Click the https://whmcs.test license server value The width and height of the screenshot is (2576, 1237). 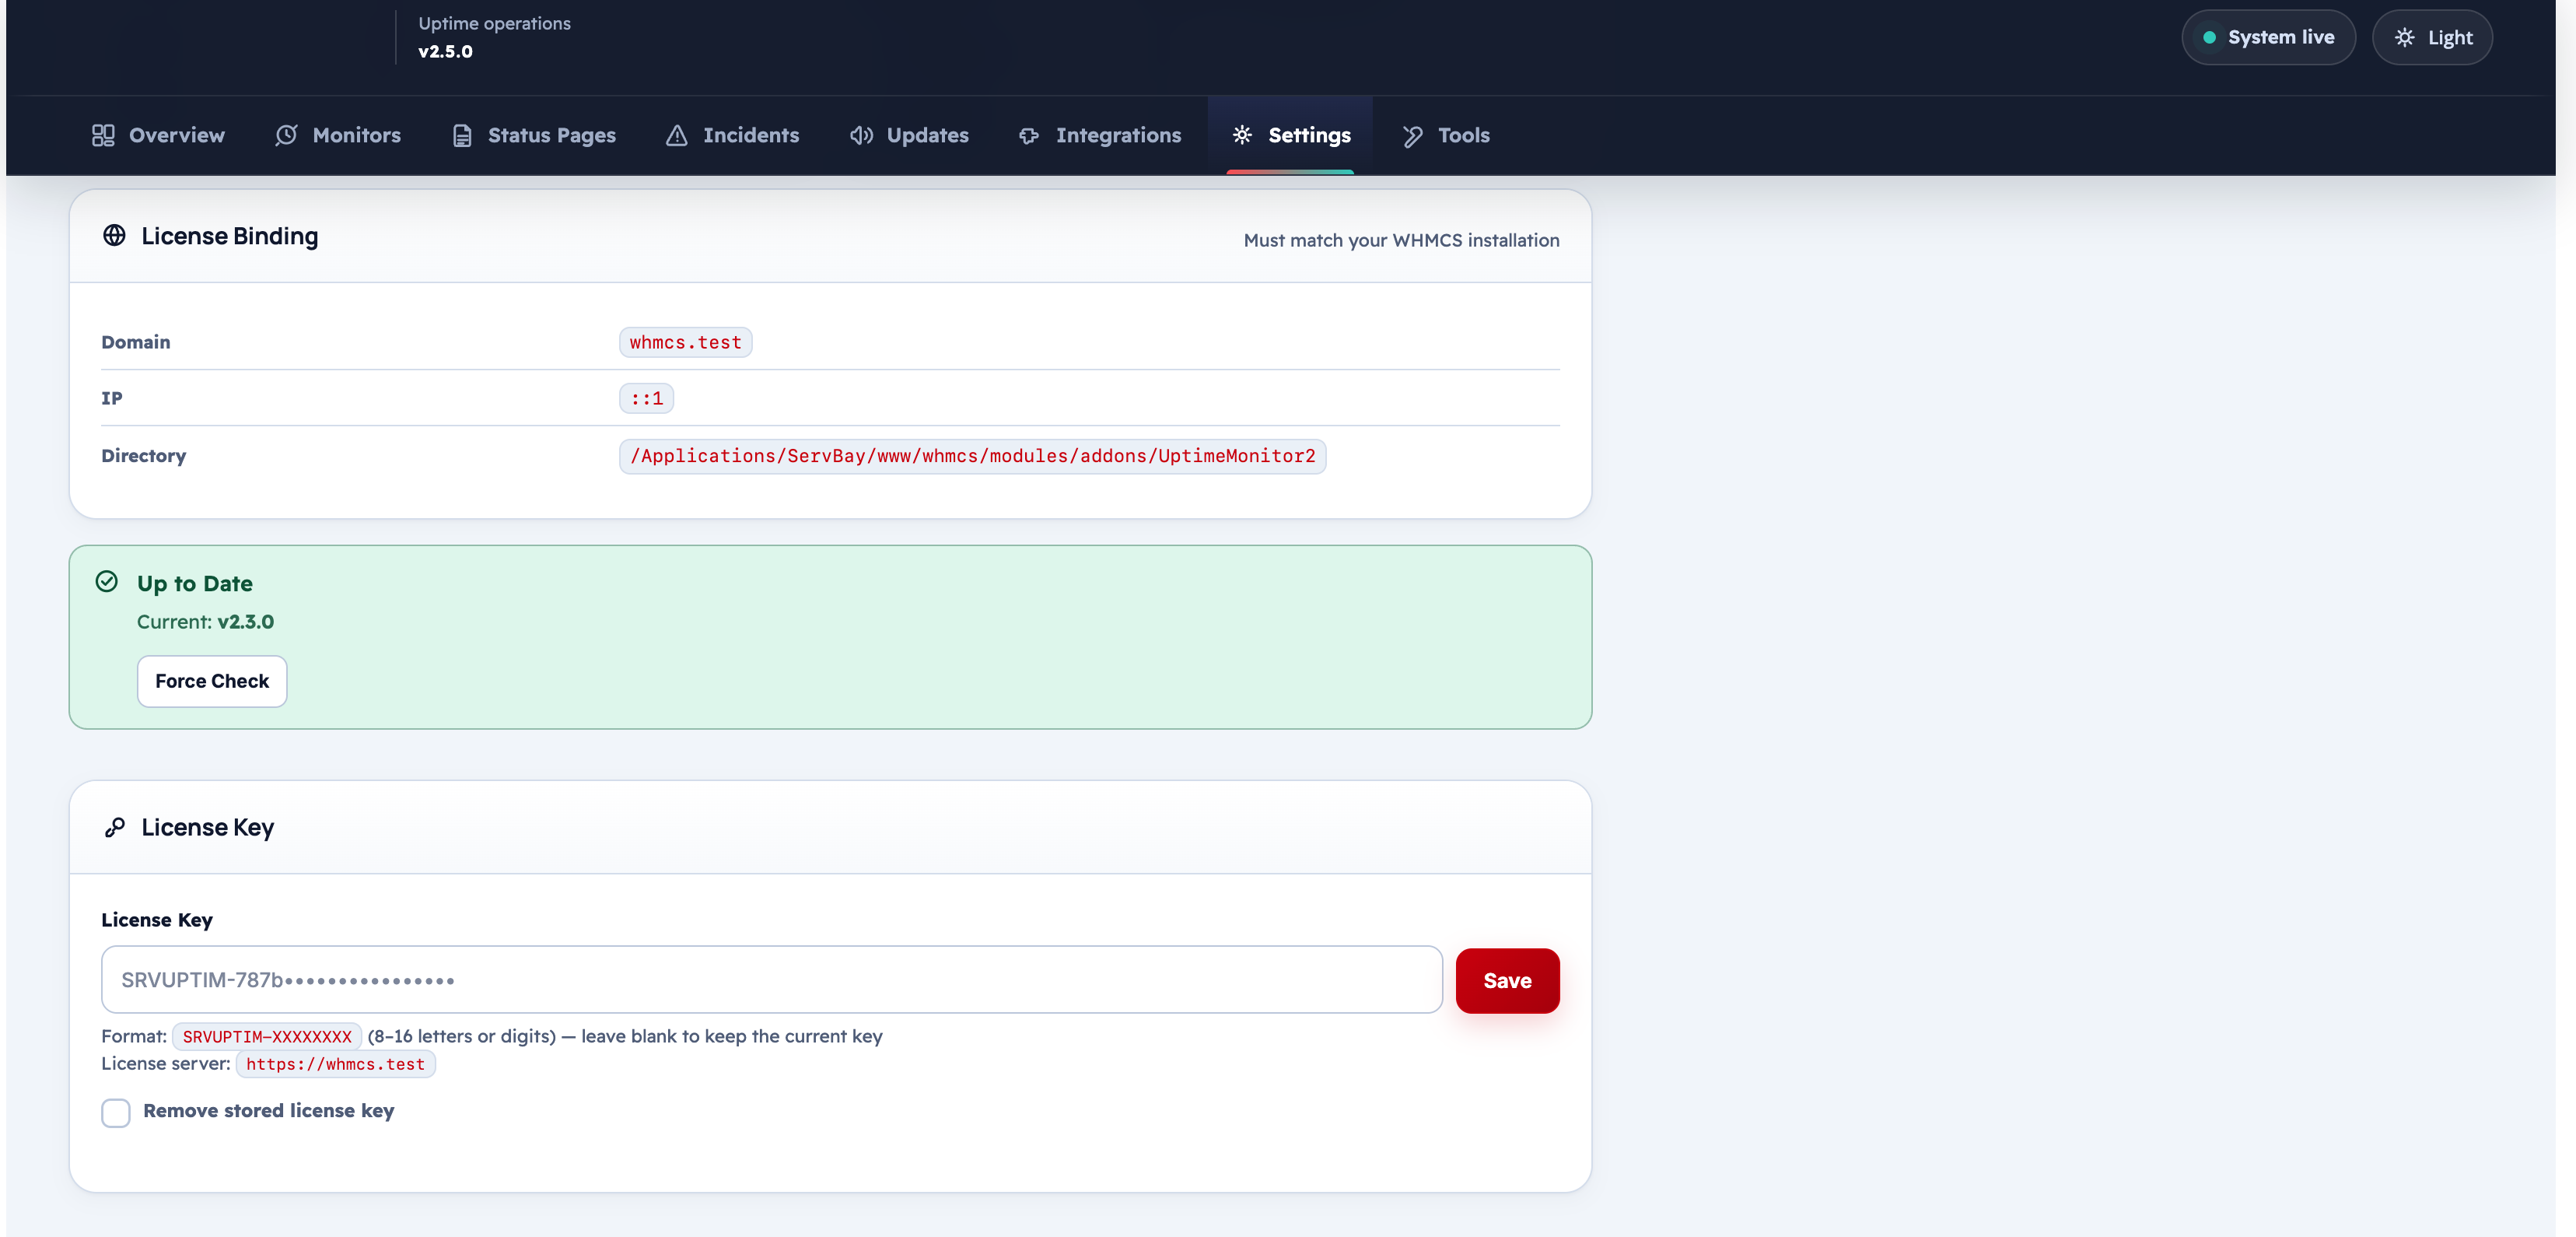pyautogui.click(x=335, y=1064)
